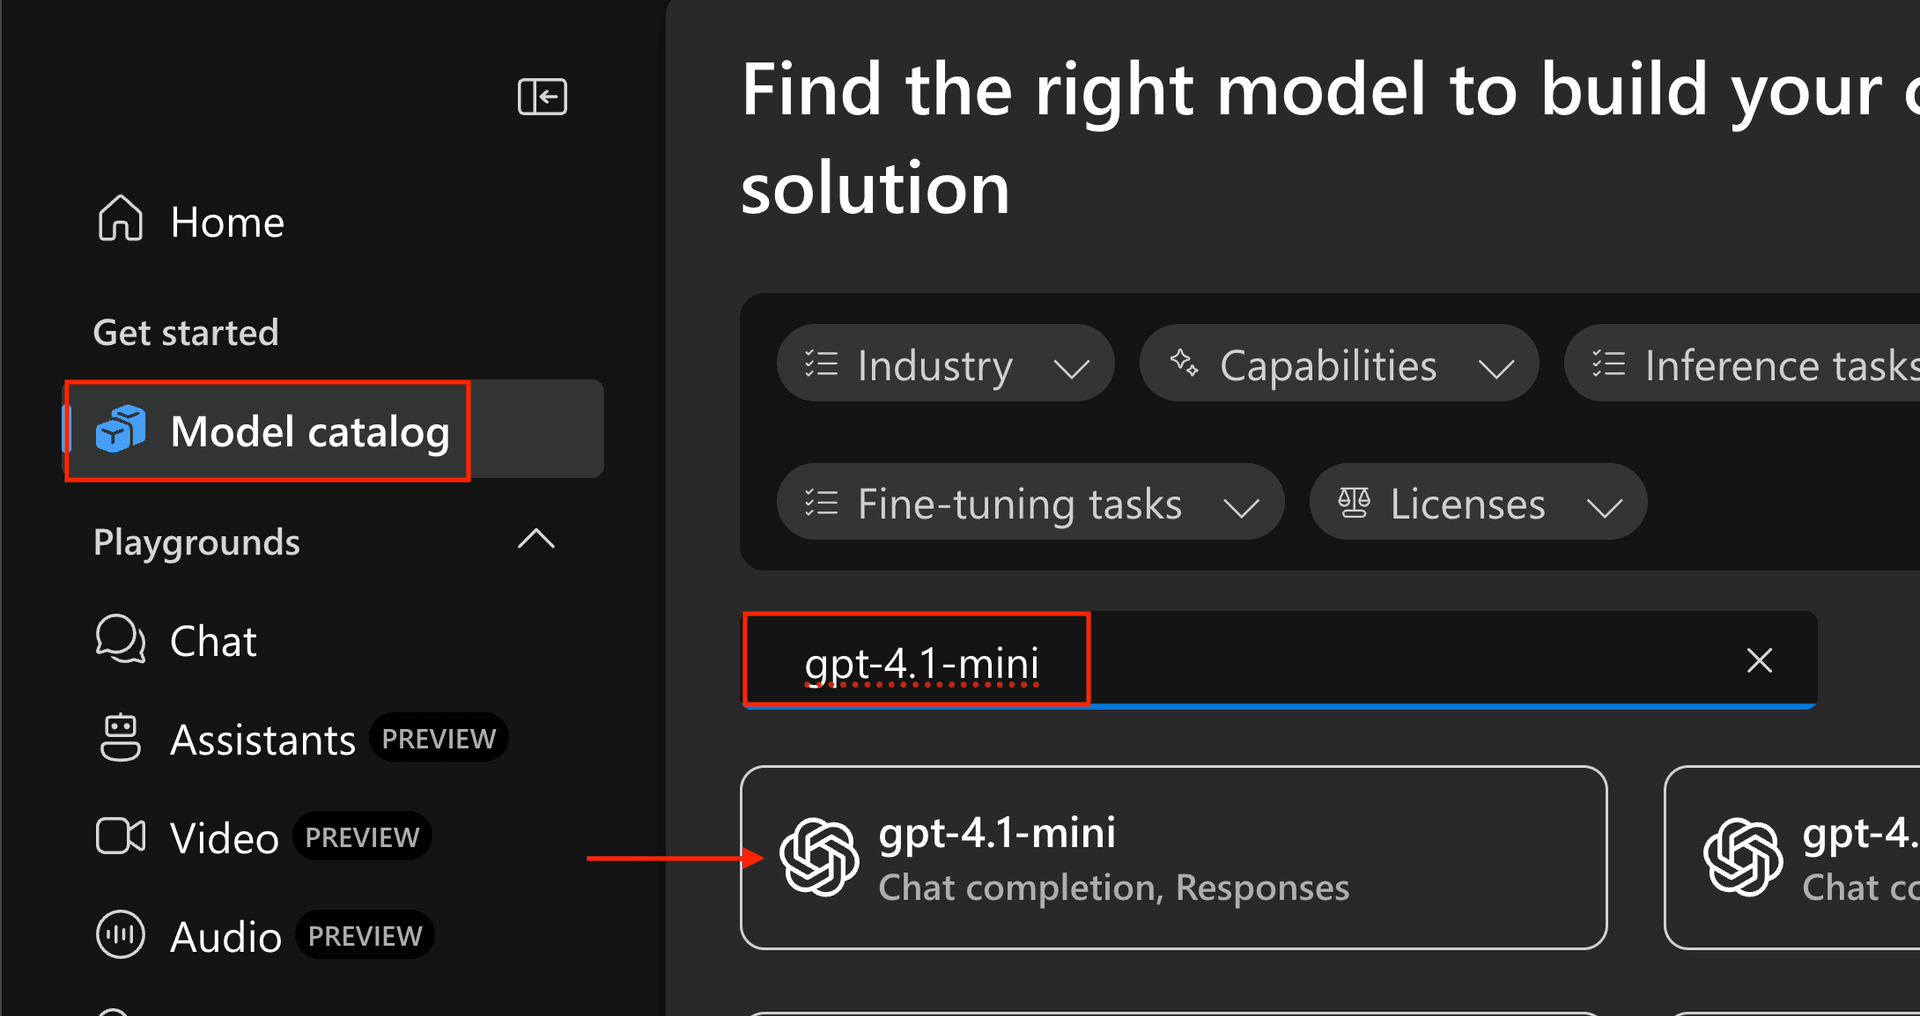Click the Assistants robot icon
The image size is (1920, 1016).
120,739
